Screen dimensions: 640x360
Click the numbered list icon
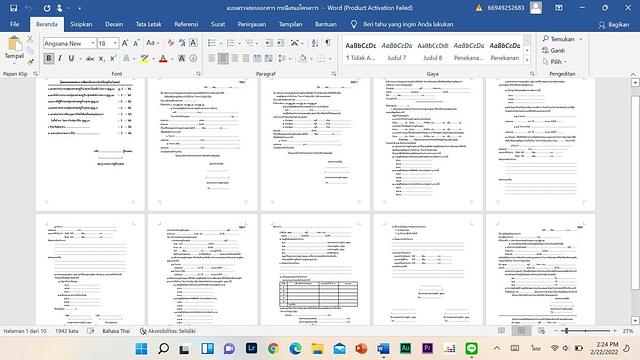[x=231, y=43]
